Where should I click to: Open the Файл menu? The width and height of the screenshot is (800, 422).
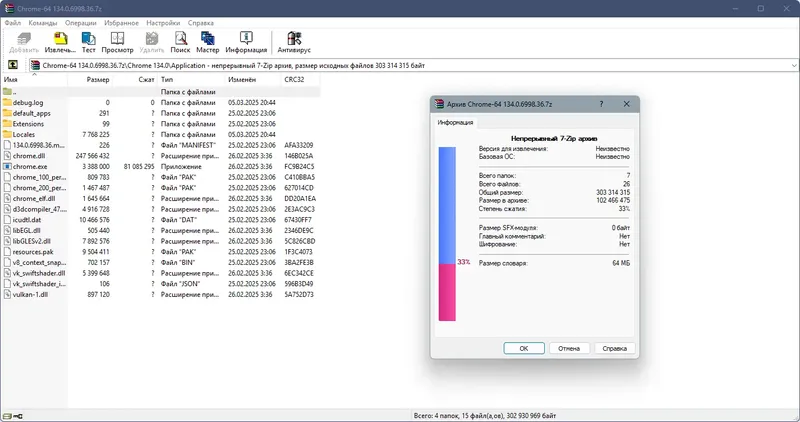(13, 23)
